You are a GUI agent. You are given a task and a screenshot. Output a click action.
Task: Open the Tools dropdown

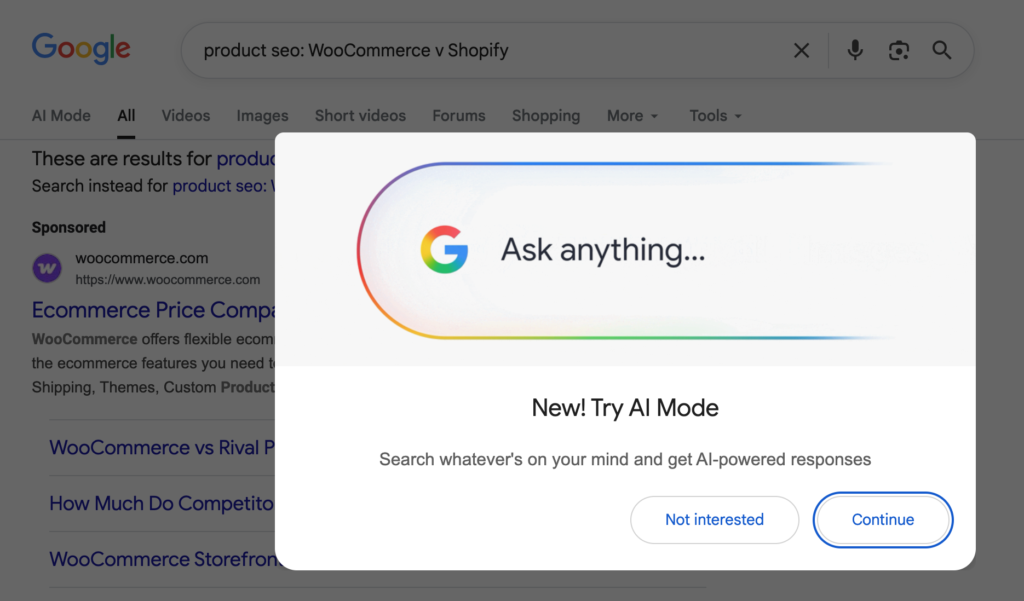pyautogui.click(x=715, y=116)
